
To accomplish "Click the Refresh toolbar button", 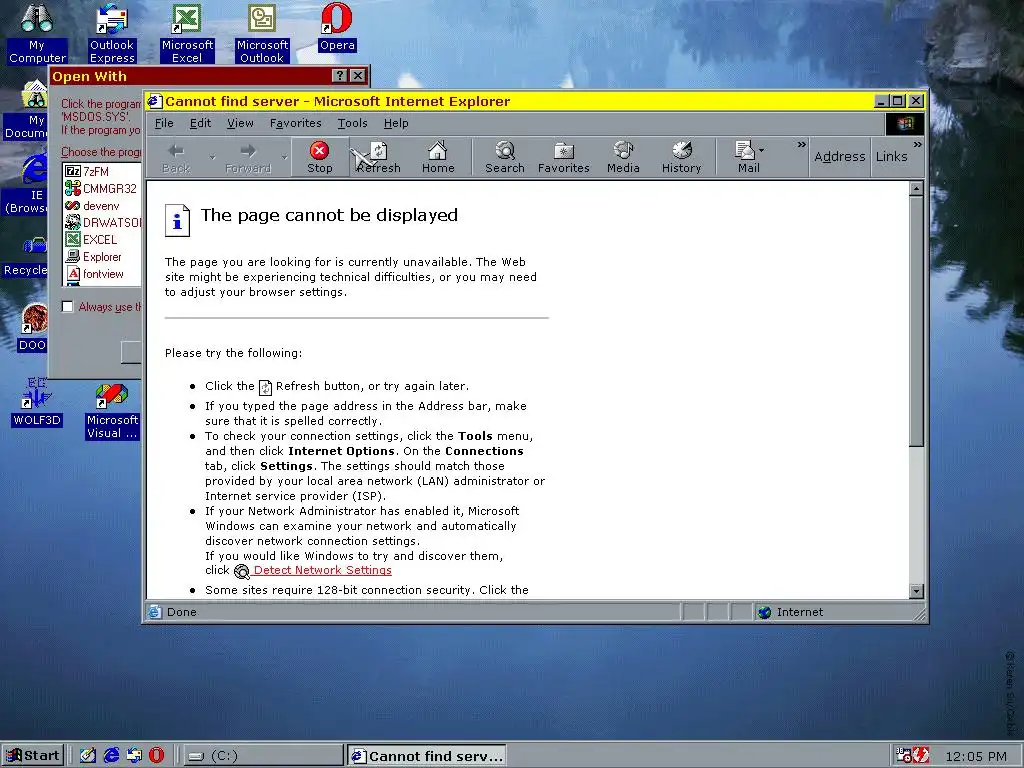I will tap(378, 157).
